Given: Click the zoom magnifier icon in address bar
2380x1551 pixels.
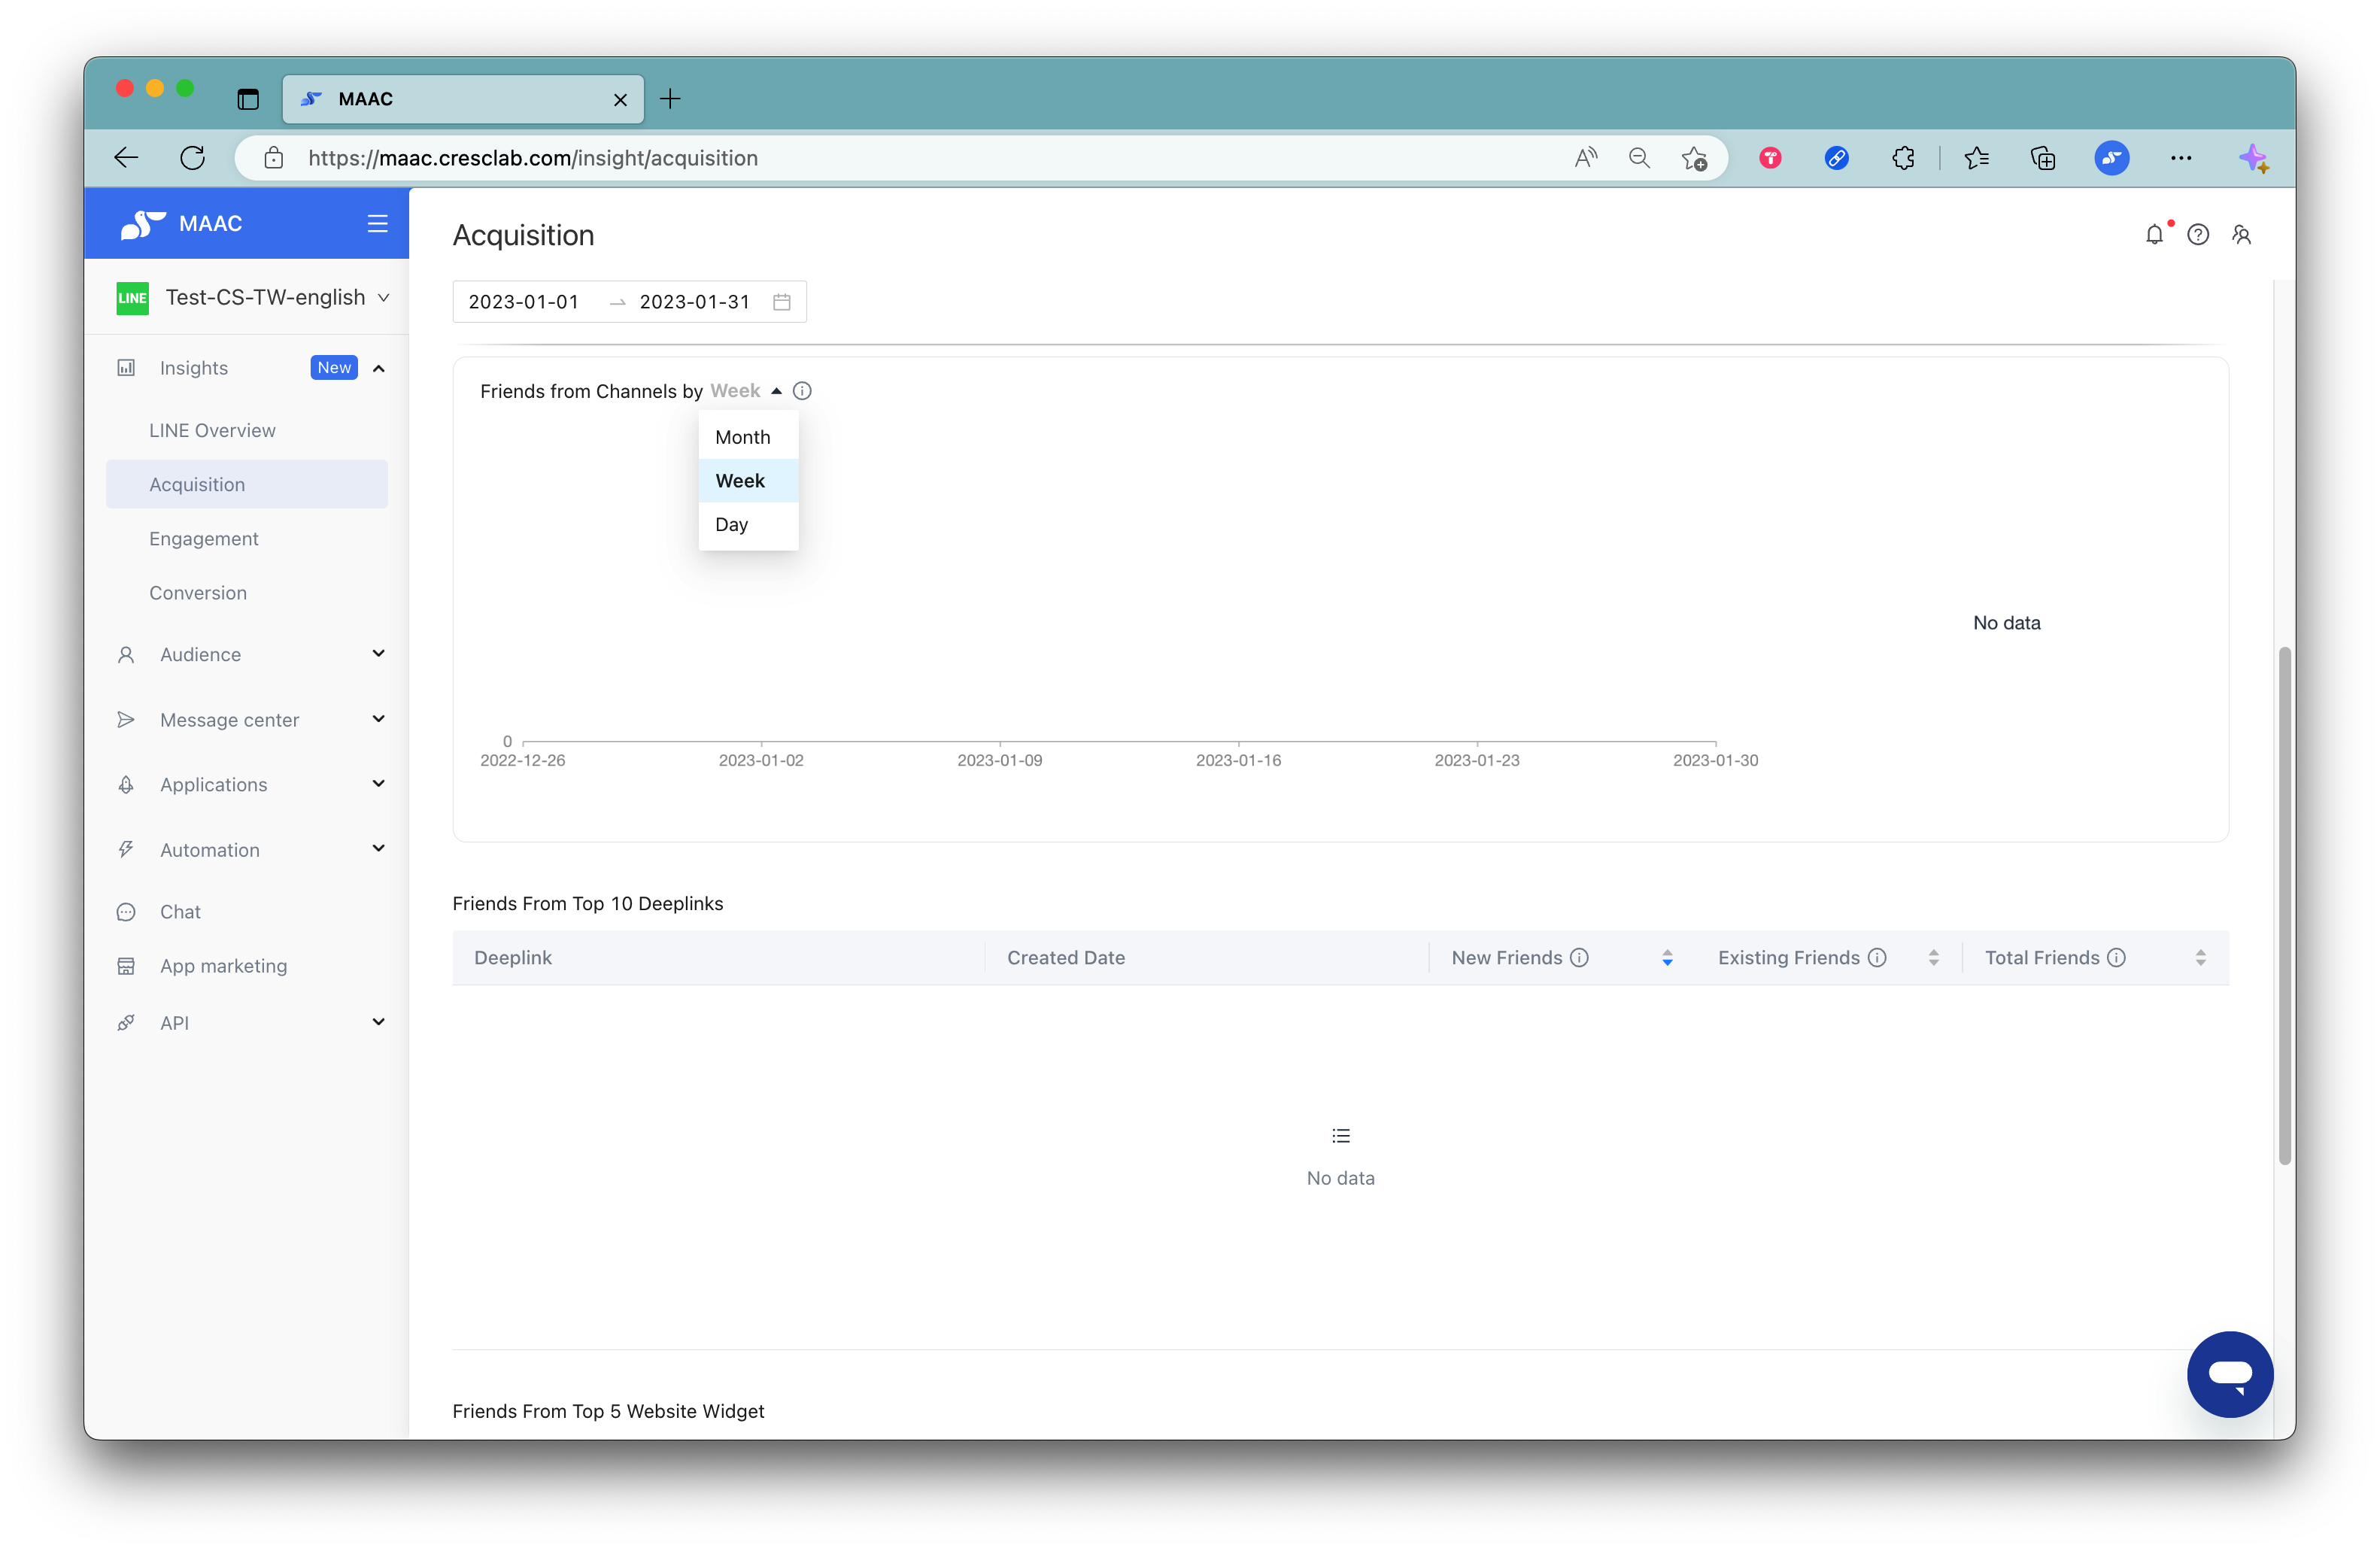Looking at the screenshot, I should 1639,158.
